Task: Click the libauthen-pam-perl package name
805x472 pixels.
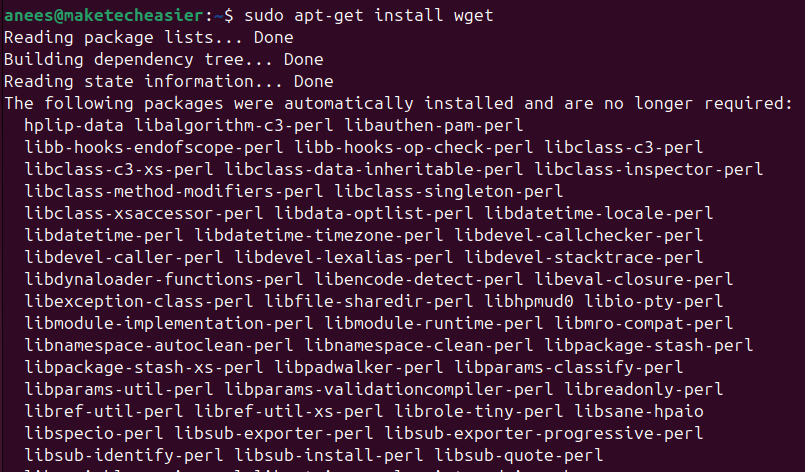Action: click(433, 126)
